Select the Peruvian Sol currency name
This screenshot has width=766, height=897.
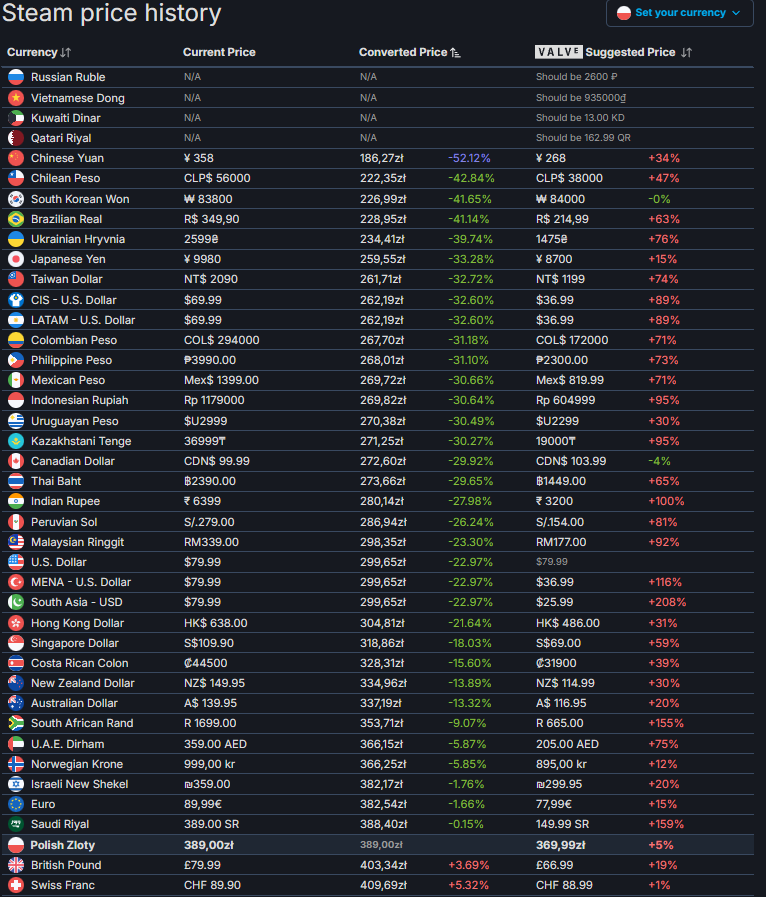(64, 522)
